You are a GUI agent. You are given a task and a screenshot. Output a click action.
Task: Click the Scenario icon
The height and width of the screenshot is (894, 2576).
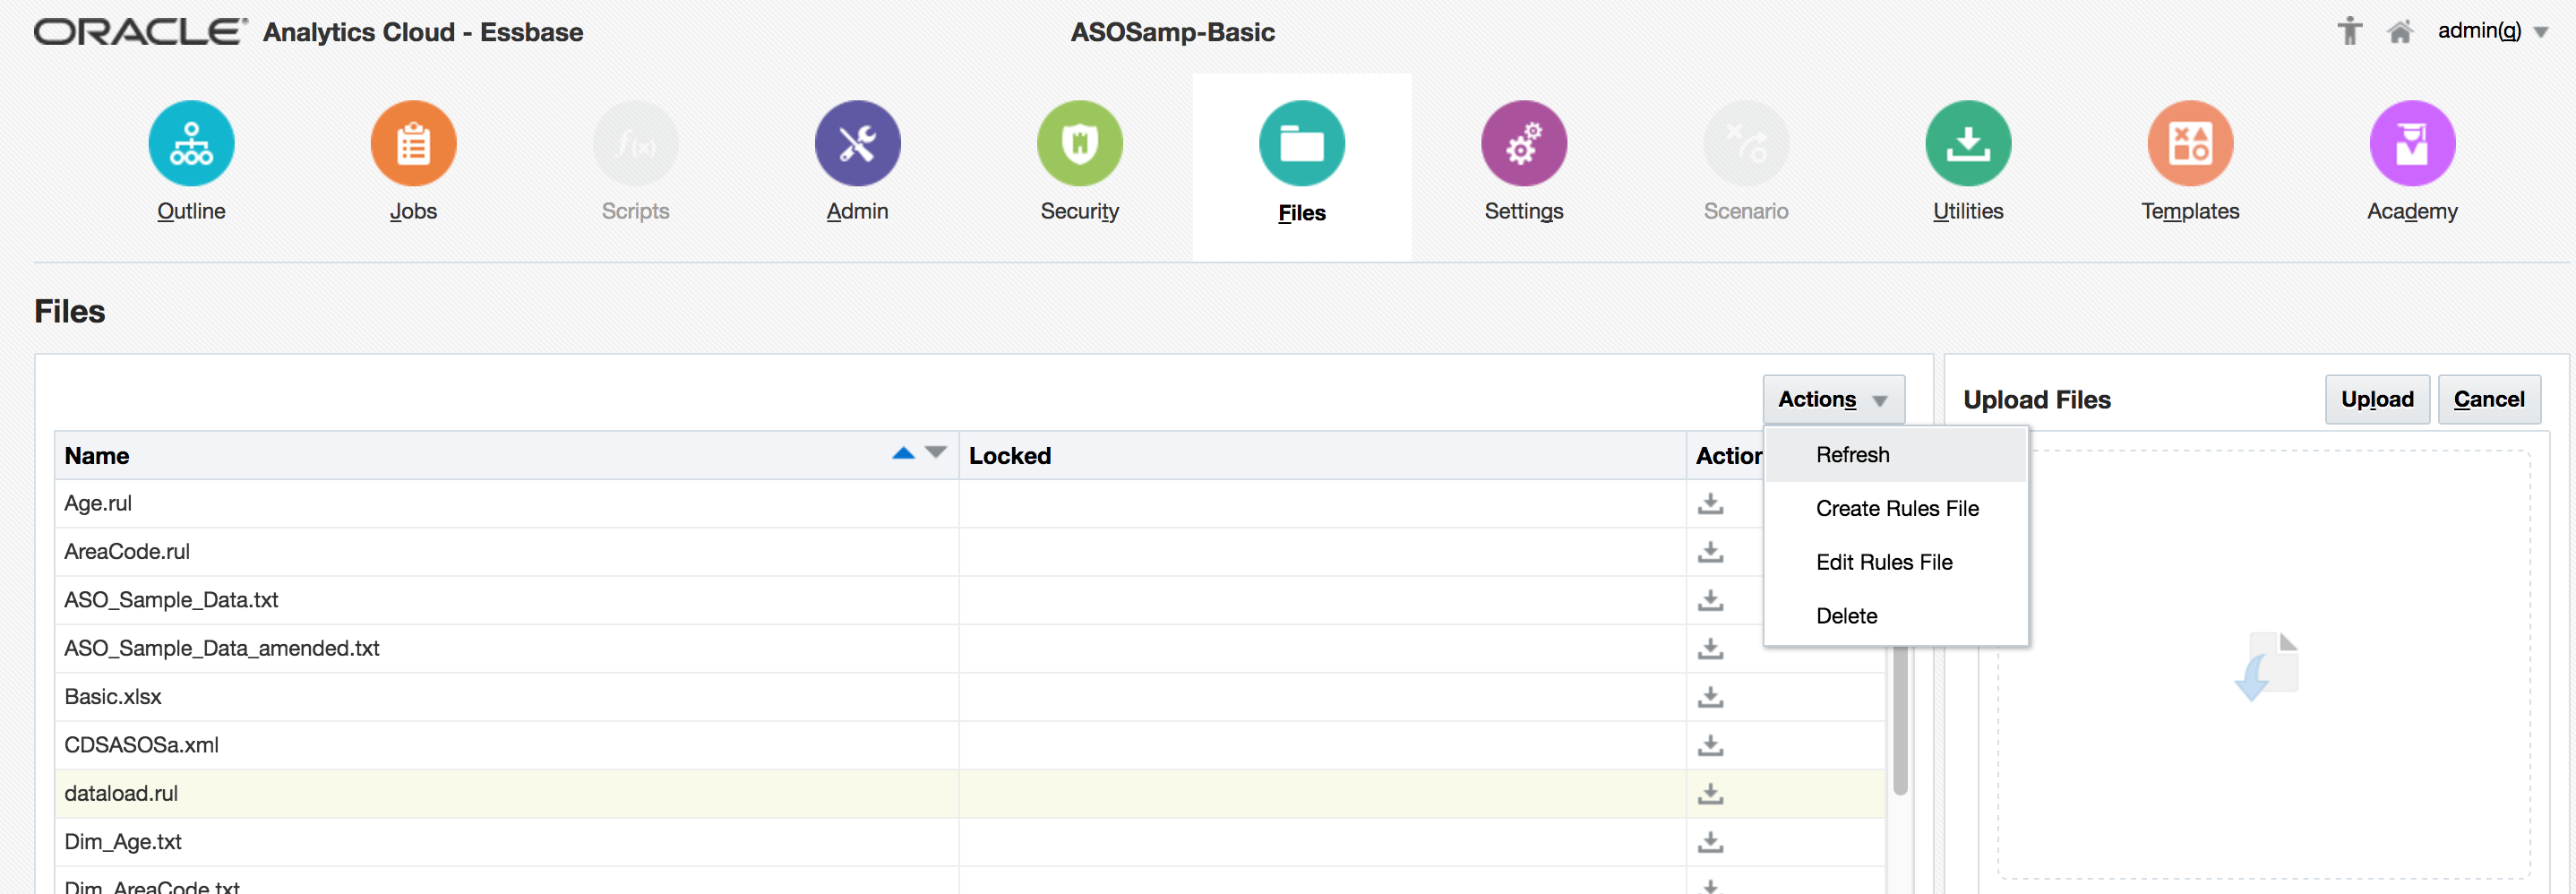[x=1745, y=143]
